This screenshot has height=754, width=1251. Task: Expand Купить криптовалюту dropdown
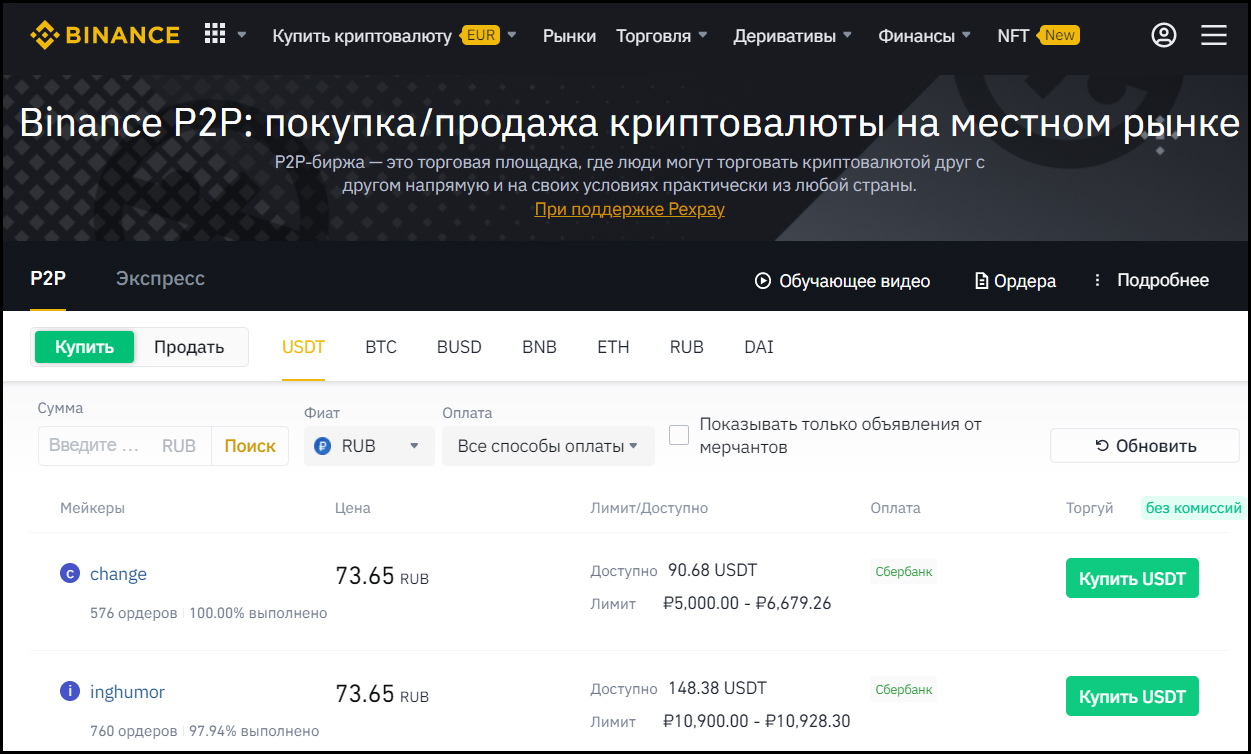tap(512, 35)
